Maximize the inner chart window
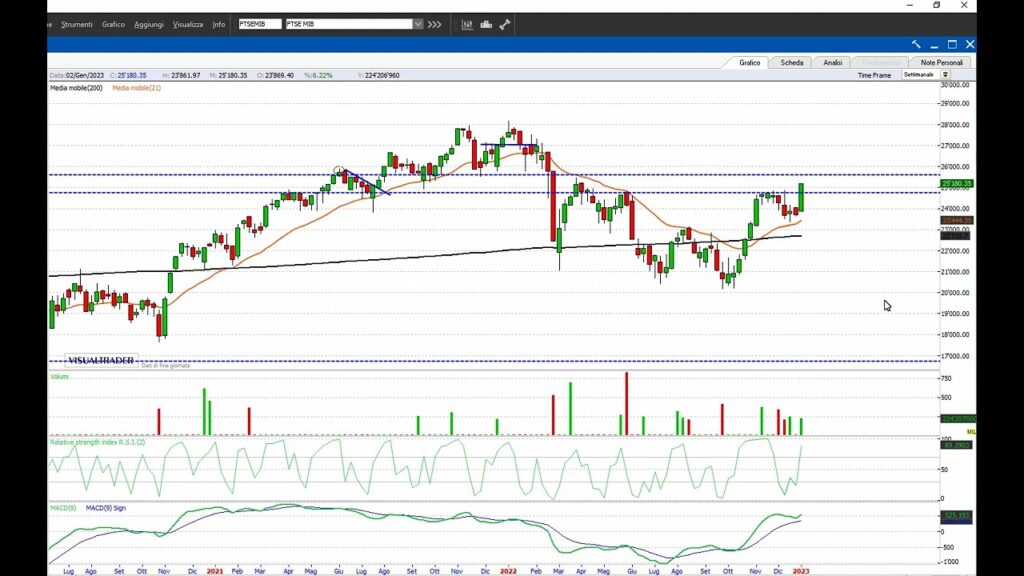The image size is (1024, 576). (x=952, y=44)
